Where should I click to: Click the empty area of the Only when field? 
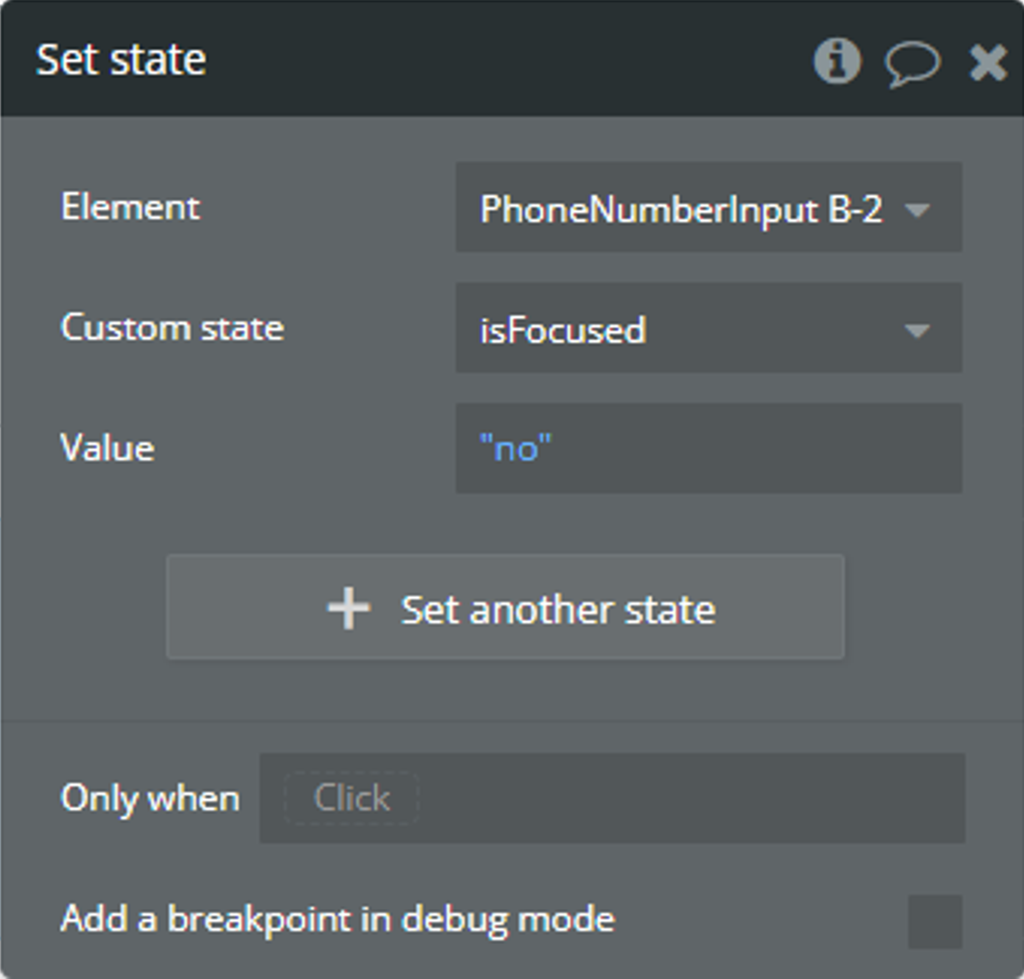691,798
